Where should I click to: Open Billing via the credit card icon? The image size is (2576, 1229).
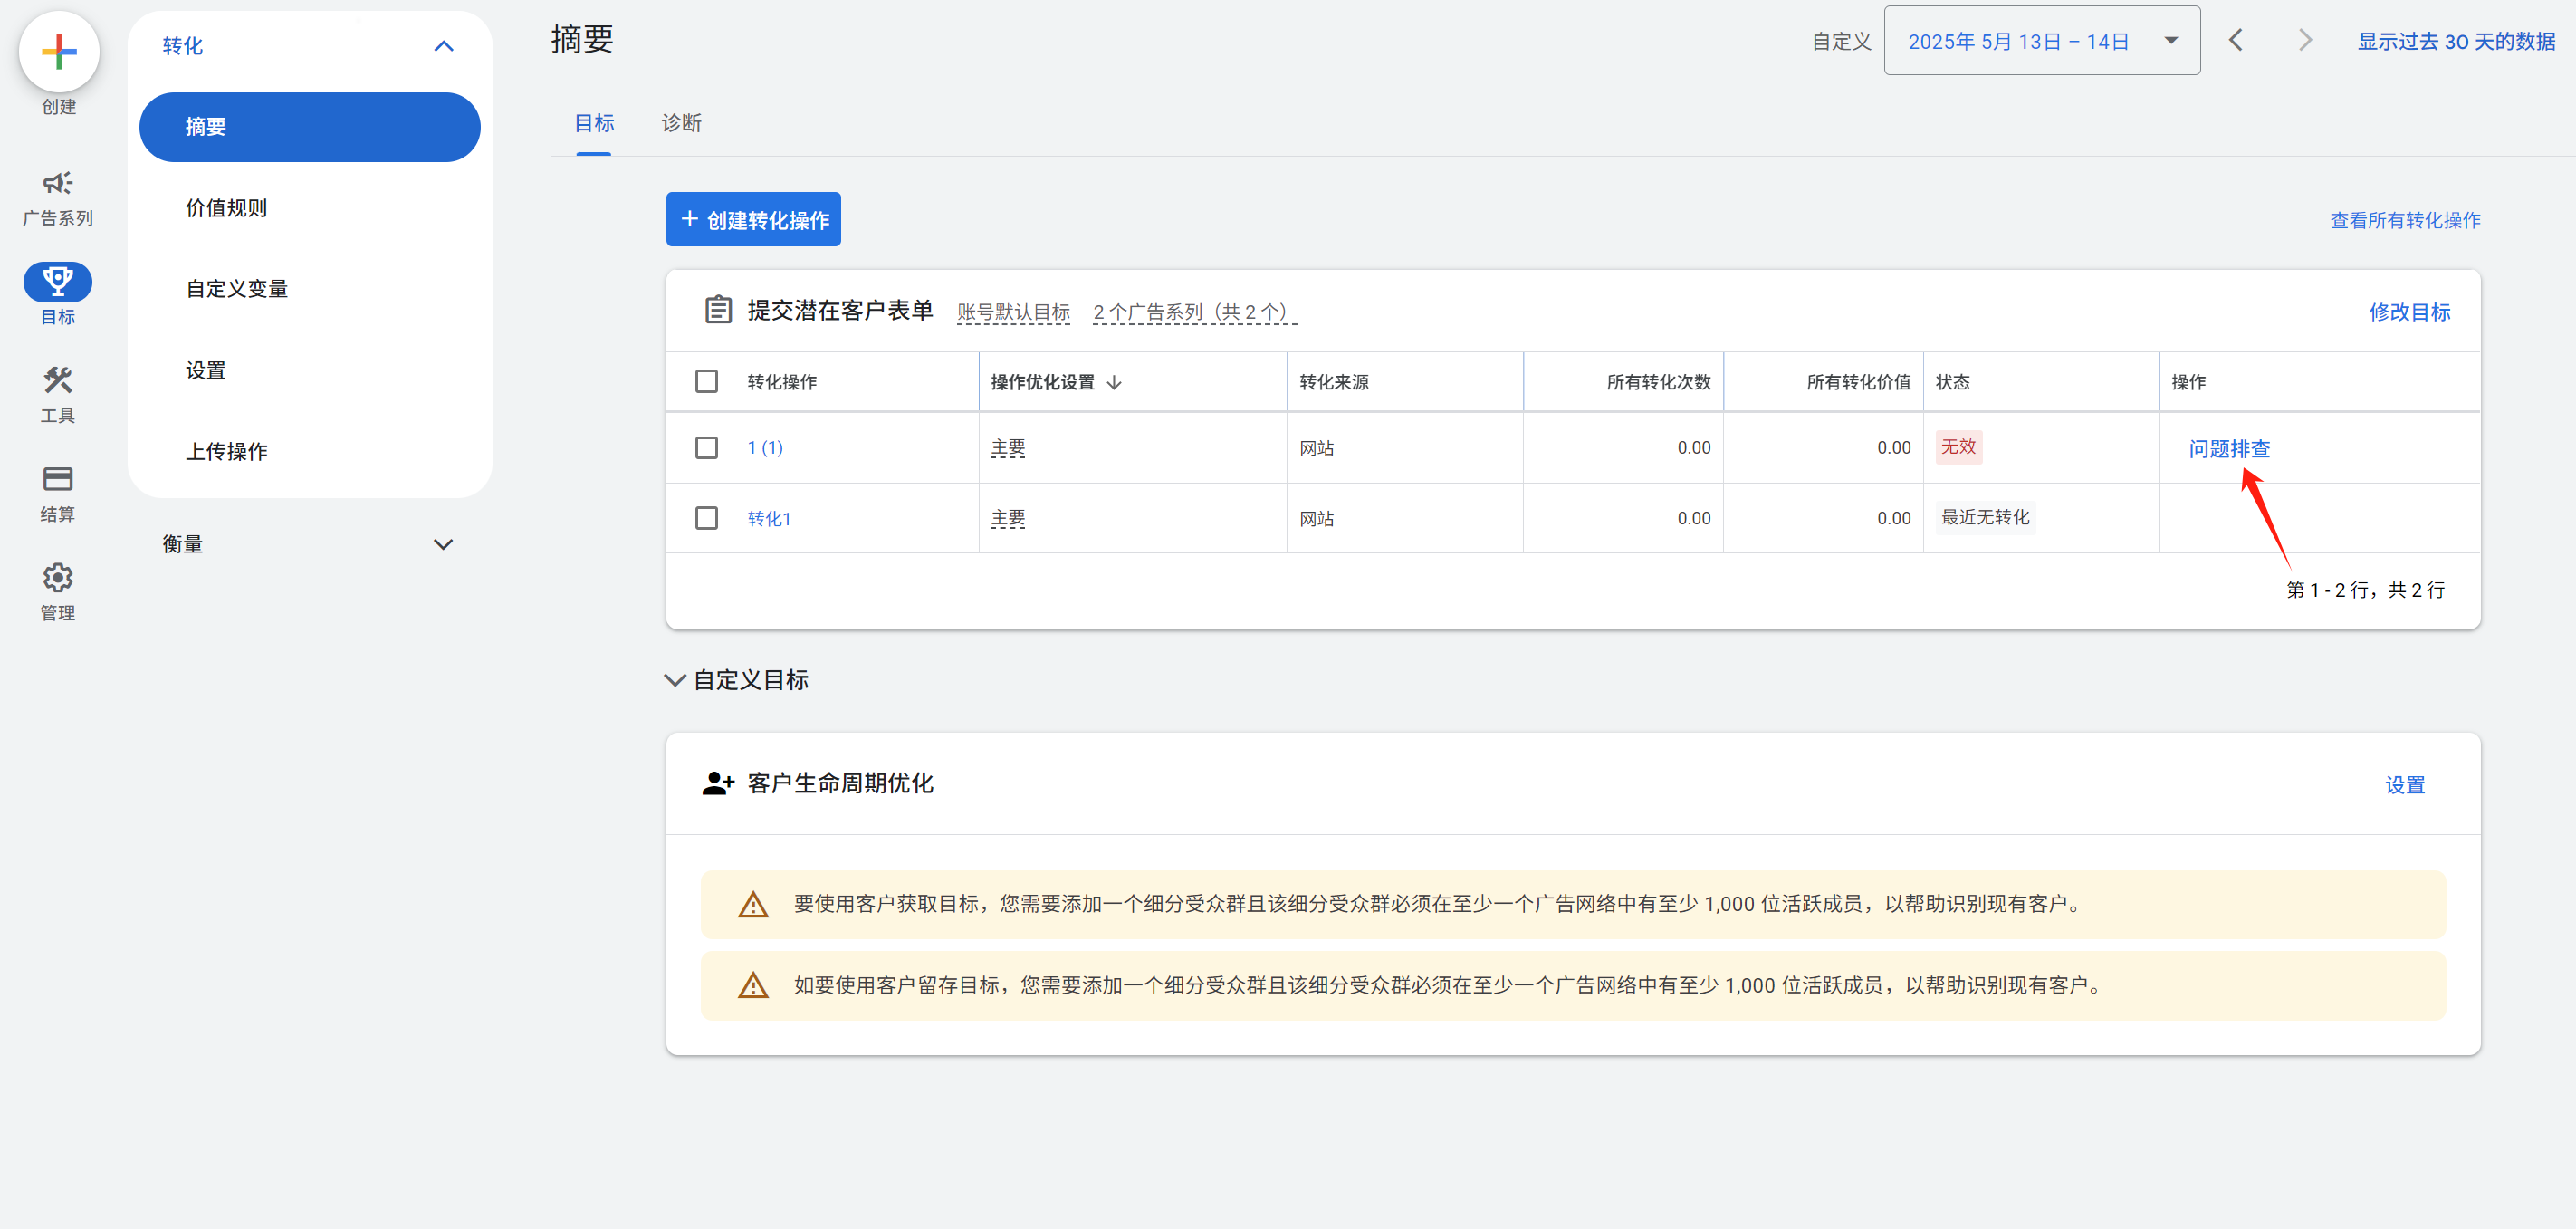pyautogui.click(x=58, y=479)
